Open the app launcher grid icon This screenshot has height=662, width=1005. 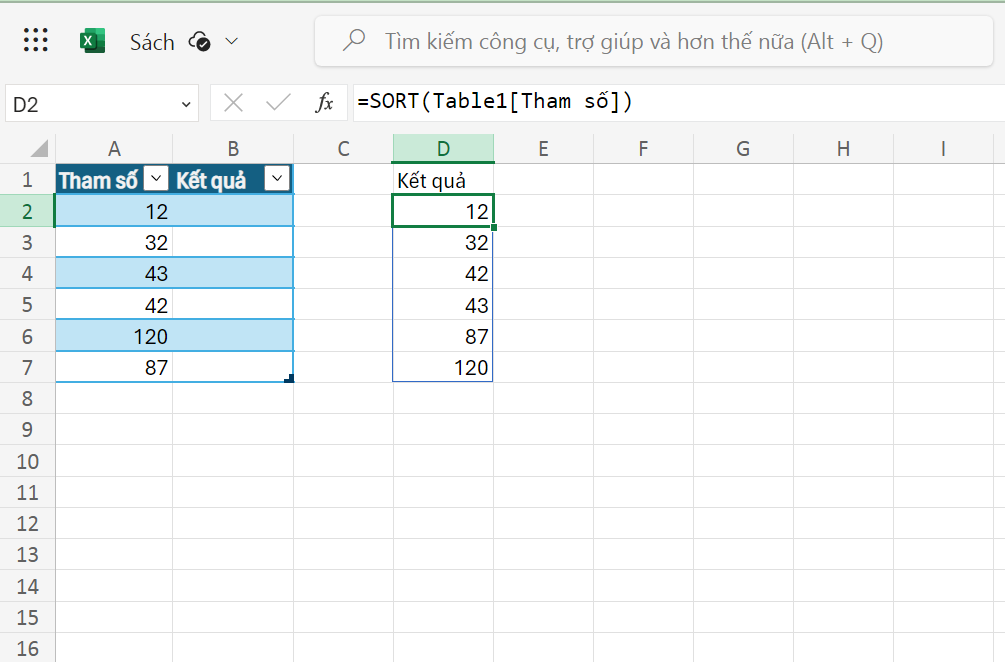pos(36,40)
